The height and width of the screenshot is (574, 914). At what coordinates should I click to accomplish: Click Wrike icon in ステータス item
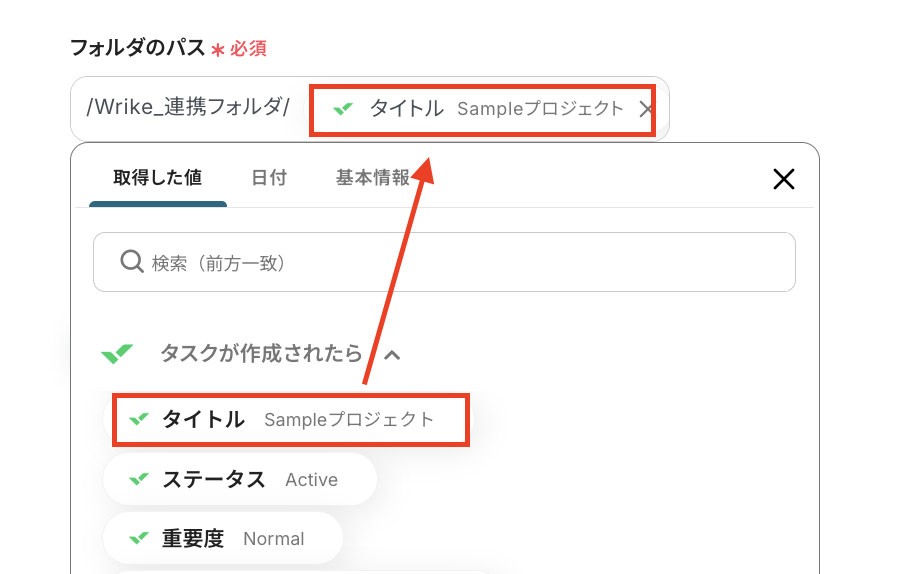pyautogui.click(x=139, y=479)
